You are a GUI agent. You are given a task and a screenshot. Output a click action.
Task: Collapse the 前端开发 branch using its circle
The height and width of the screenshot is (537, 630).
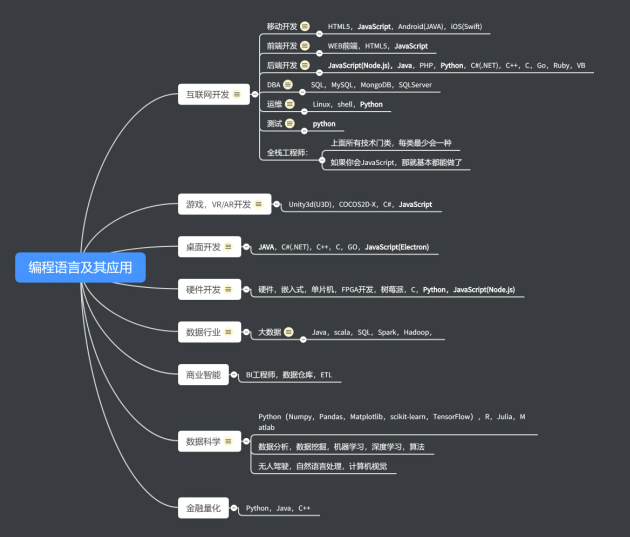pyautogui.click(x=319, y=53)
